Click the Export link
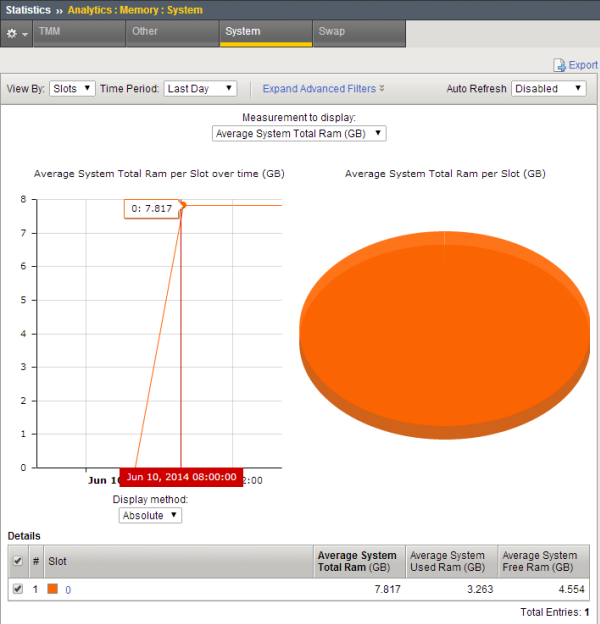Screen dimensions: 600x624 click(582, 65)
